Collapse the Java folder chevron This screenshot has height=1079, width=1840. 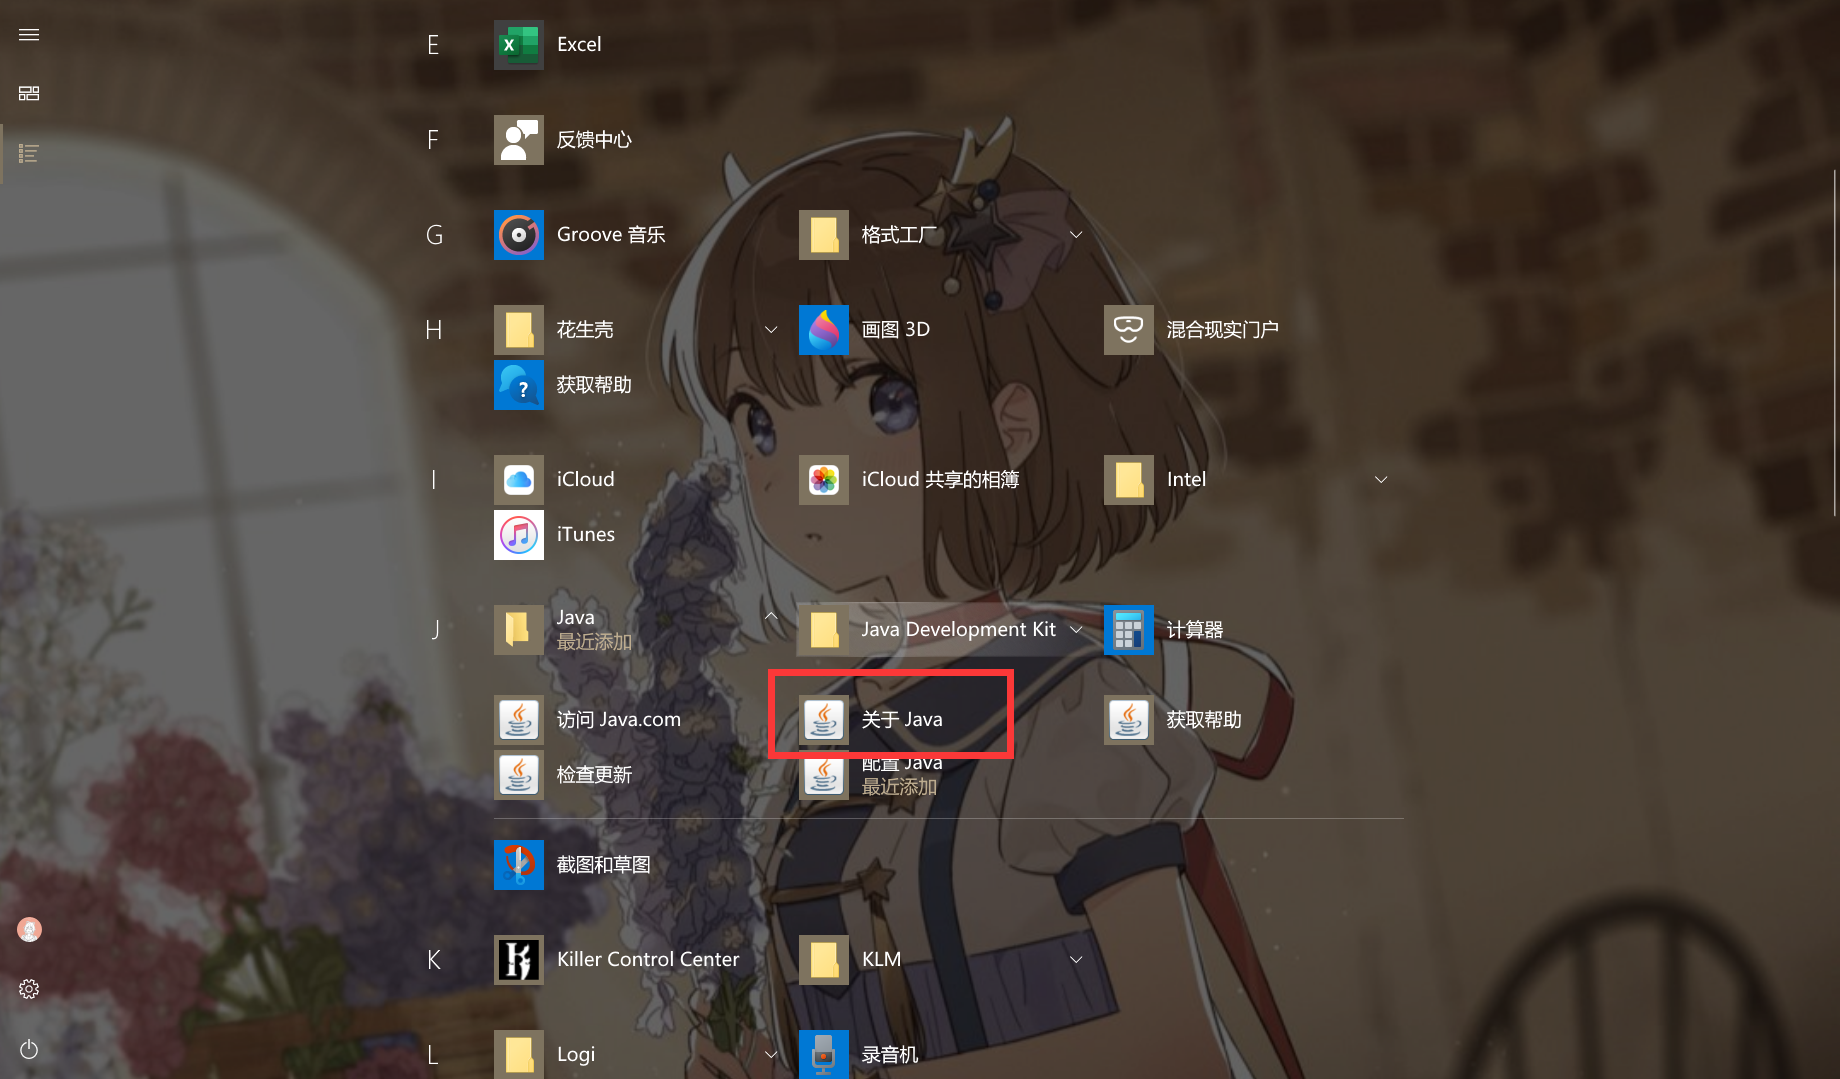pyautogui.click(x=771, y=616)
